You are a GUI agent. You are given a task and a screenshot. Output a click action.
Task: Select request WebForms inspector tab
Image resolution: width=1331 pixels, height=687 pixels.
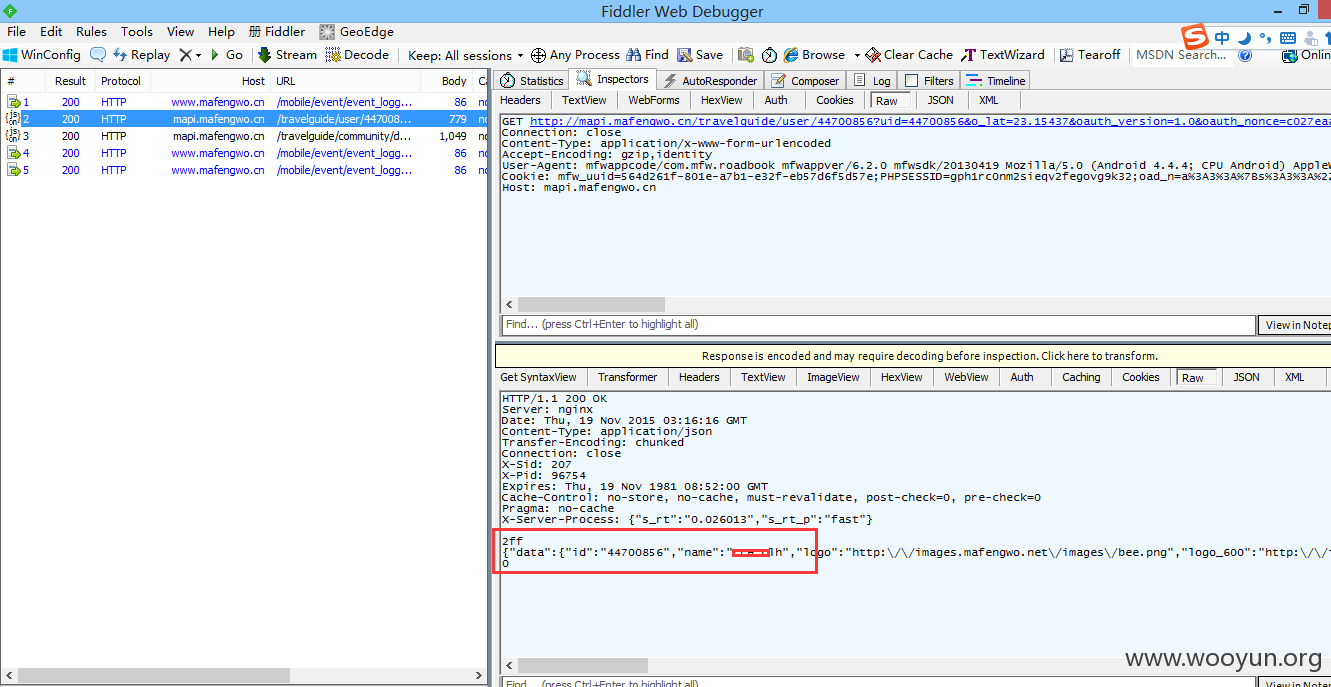tap(654, 100)
